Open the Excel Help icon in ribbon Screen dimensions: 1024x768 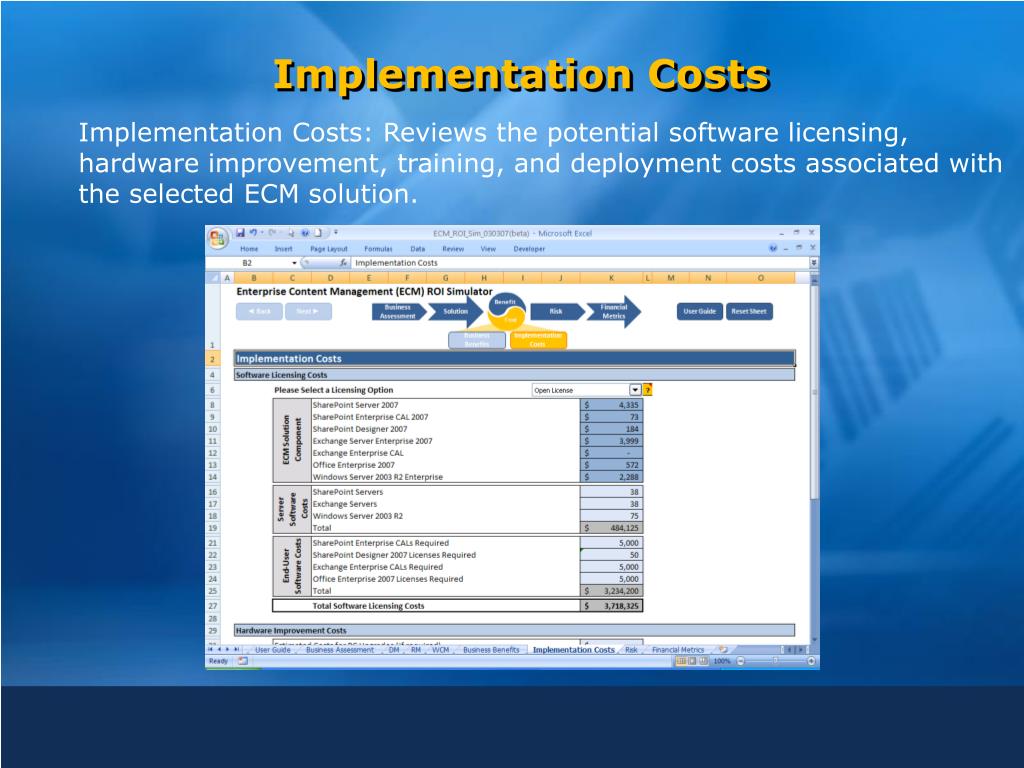(773, 248)
